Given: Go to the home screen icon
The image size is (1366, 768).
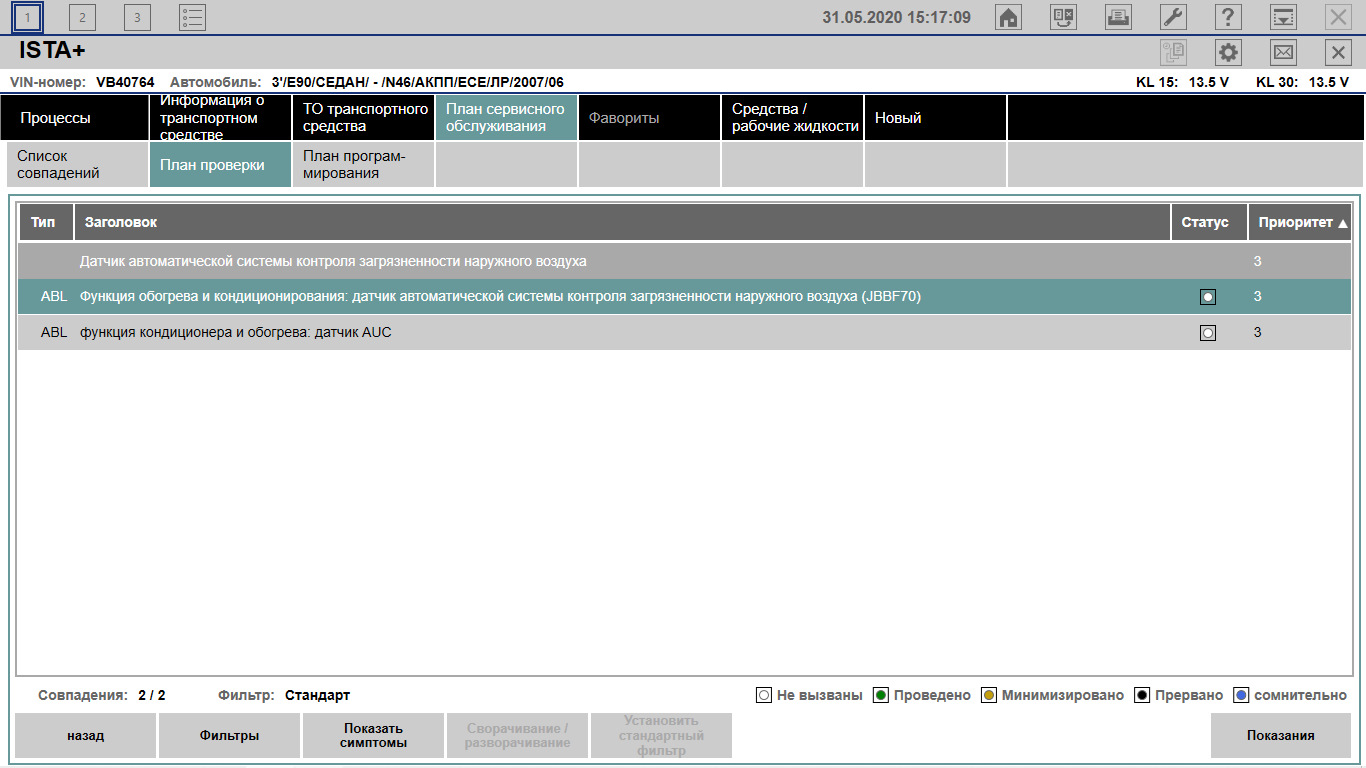Looking at the screenshot, I should [1009, 17].
